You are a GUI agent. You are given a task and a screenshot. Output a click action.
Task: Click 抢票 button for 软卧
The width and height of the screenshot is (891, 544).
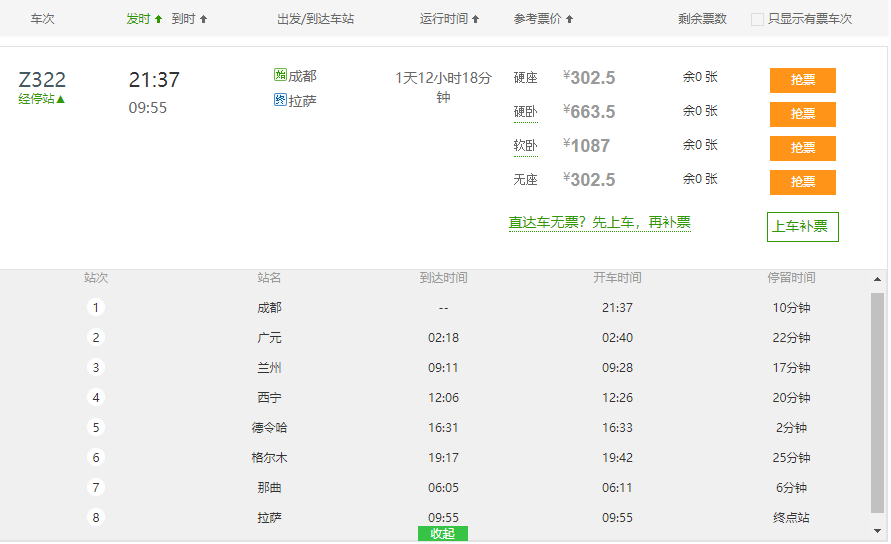point(802,148)
